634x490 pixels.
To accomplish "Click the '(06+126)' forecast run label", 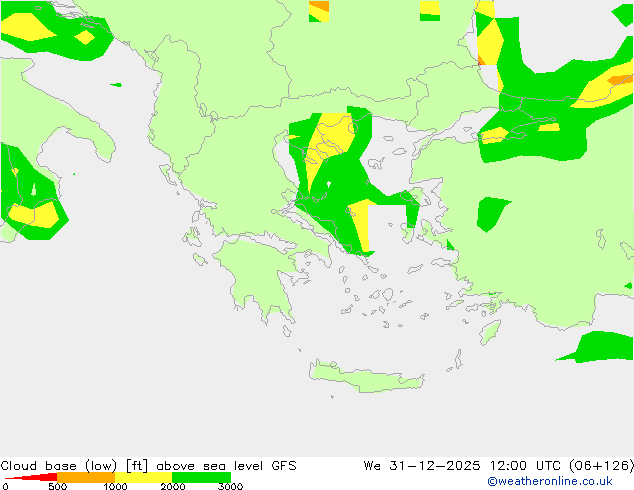I will click(x=601, y=466).
